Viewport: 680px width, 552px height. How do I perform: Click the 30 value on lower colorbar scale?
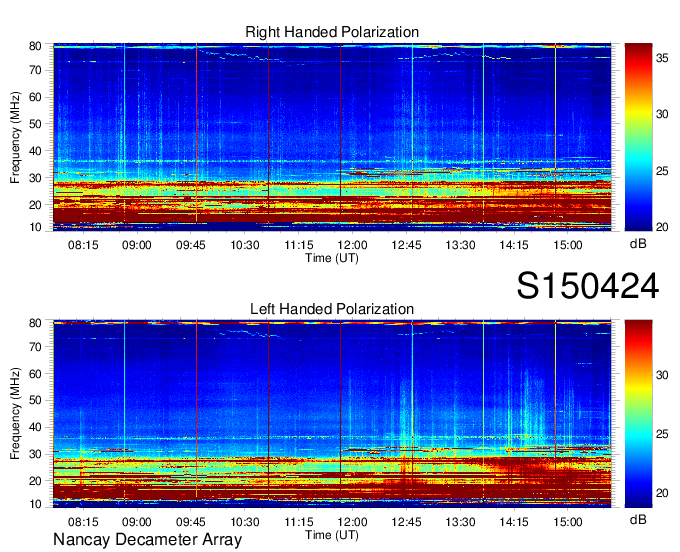[662, 375]
